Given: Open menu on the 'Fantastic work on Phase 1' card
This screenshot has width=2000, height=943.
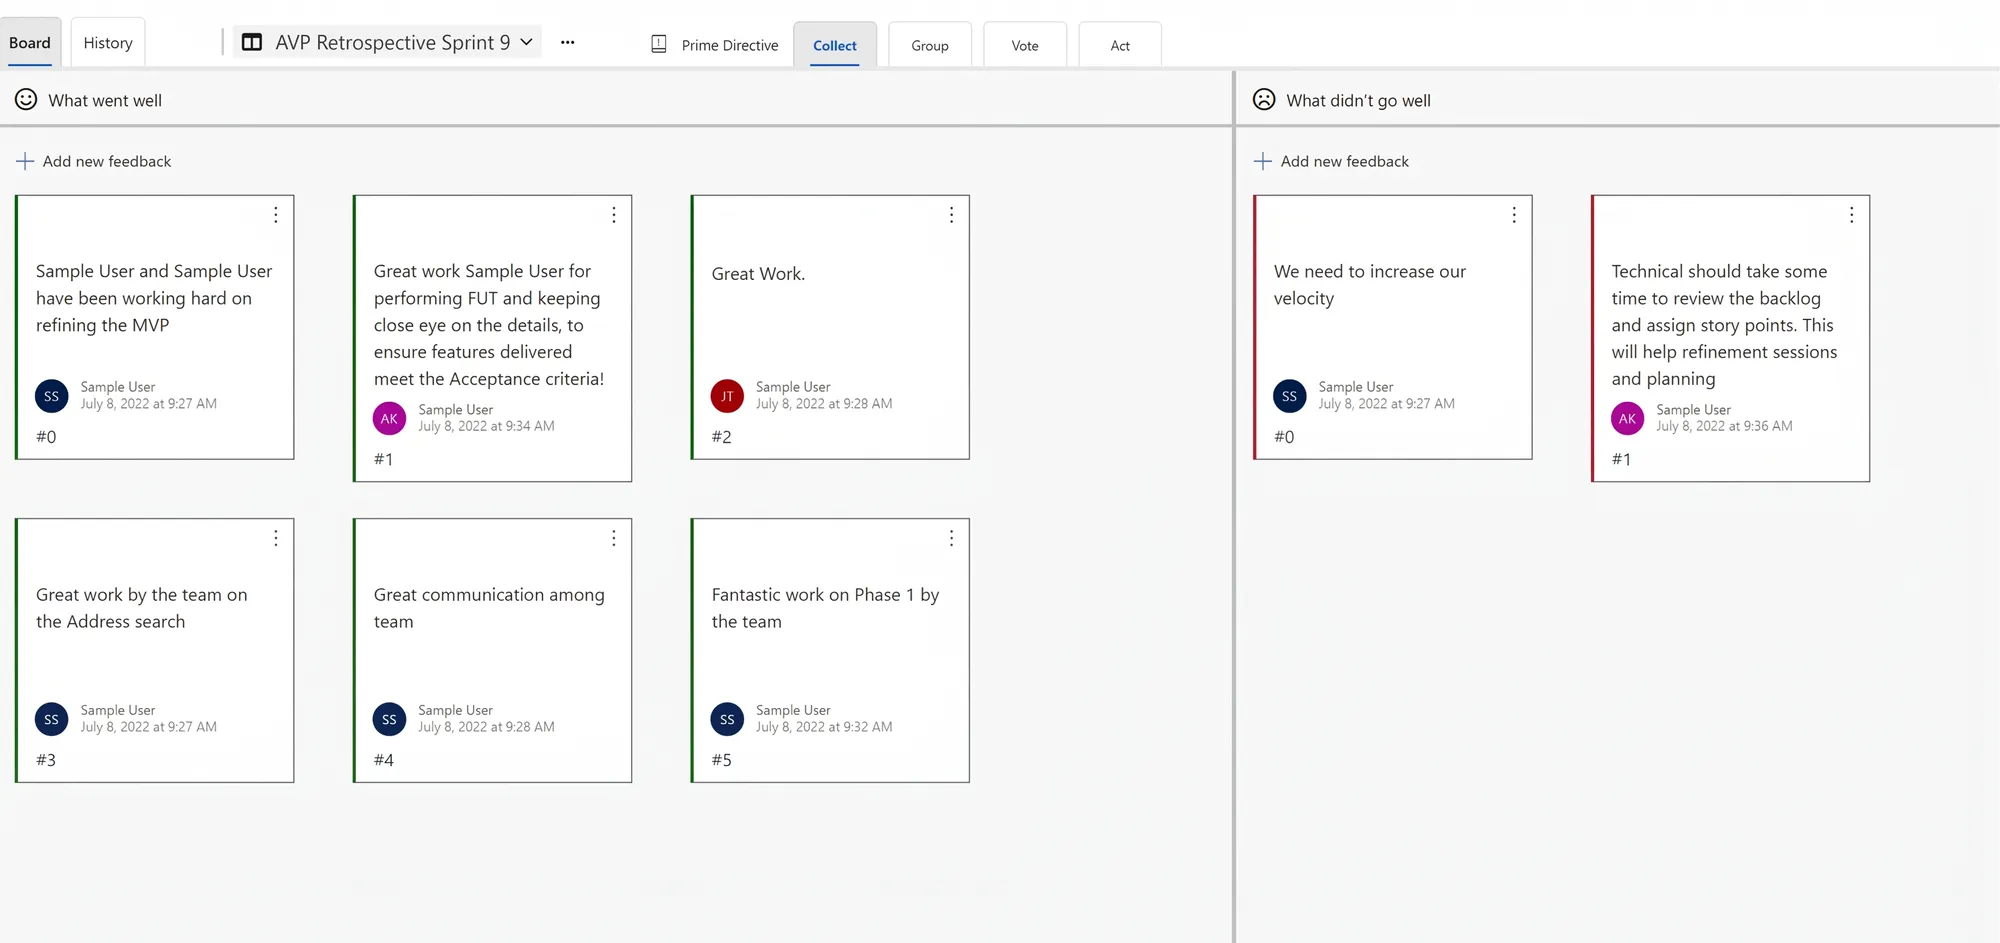Looking at the screenshot, I should click(x=951, y=538).
